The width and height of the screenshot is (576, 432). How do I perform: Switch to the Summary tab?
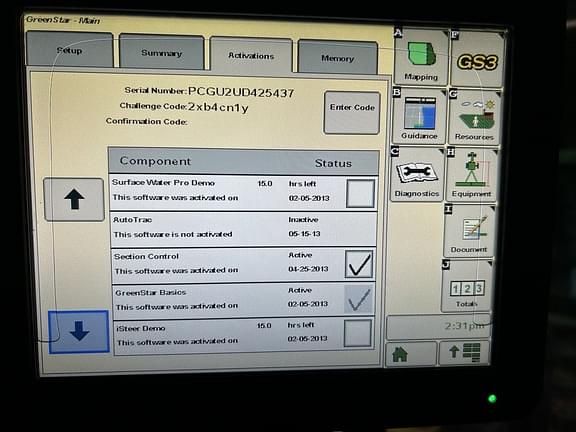coord(162,52)
